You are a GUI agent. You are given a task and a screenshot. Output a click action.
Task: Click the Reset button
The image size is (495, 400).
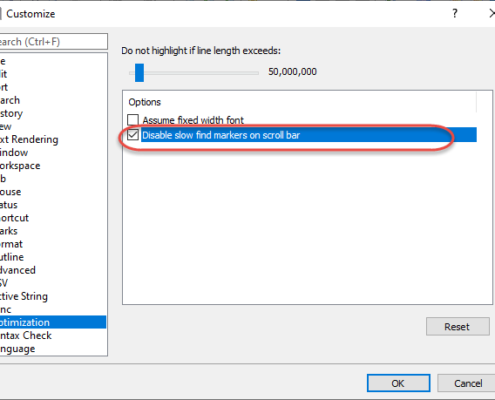pyautogui.click(x=458, y=326)
